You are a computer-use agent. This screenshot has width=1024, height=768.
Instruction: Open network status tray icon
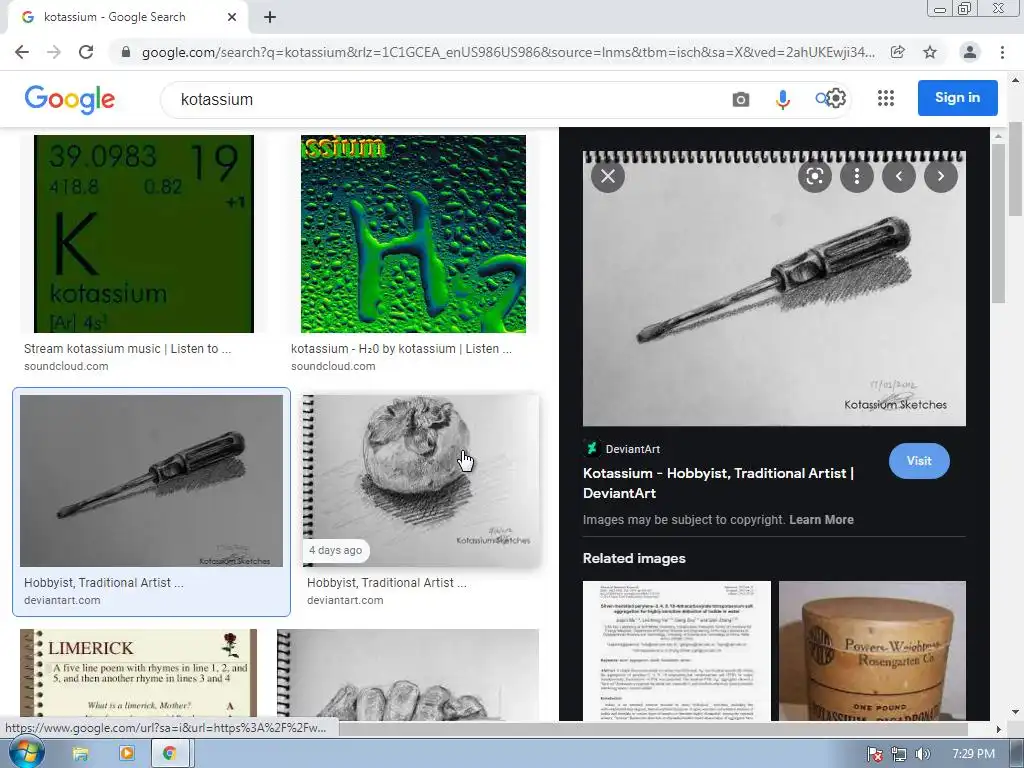899,754
